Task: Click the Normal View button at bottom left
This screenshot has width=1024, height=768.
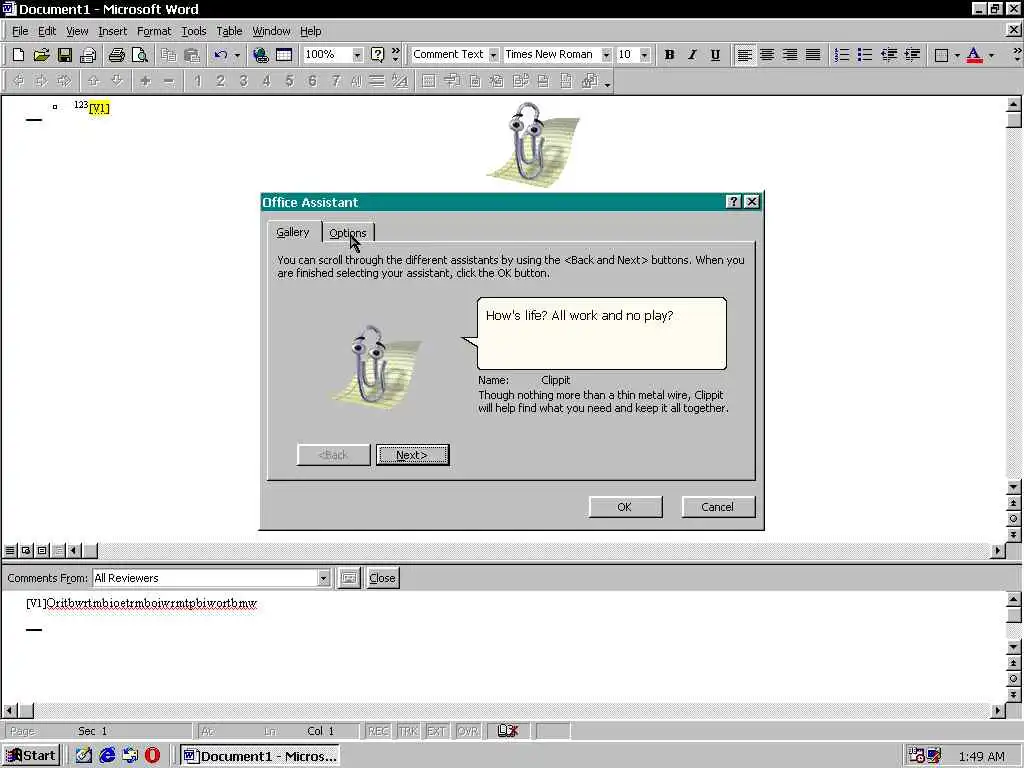Action: 10,551
